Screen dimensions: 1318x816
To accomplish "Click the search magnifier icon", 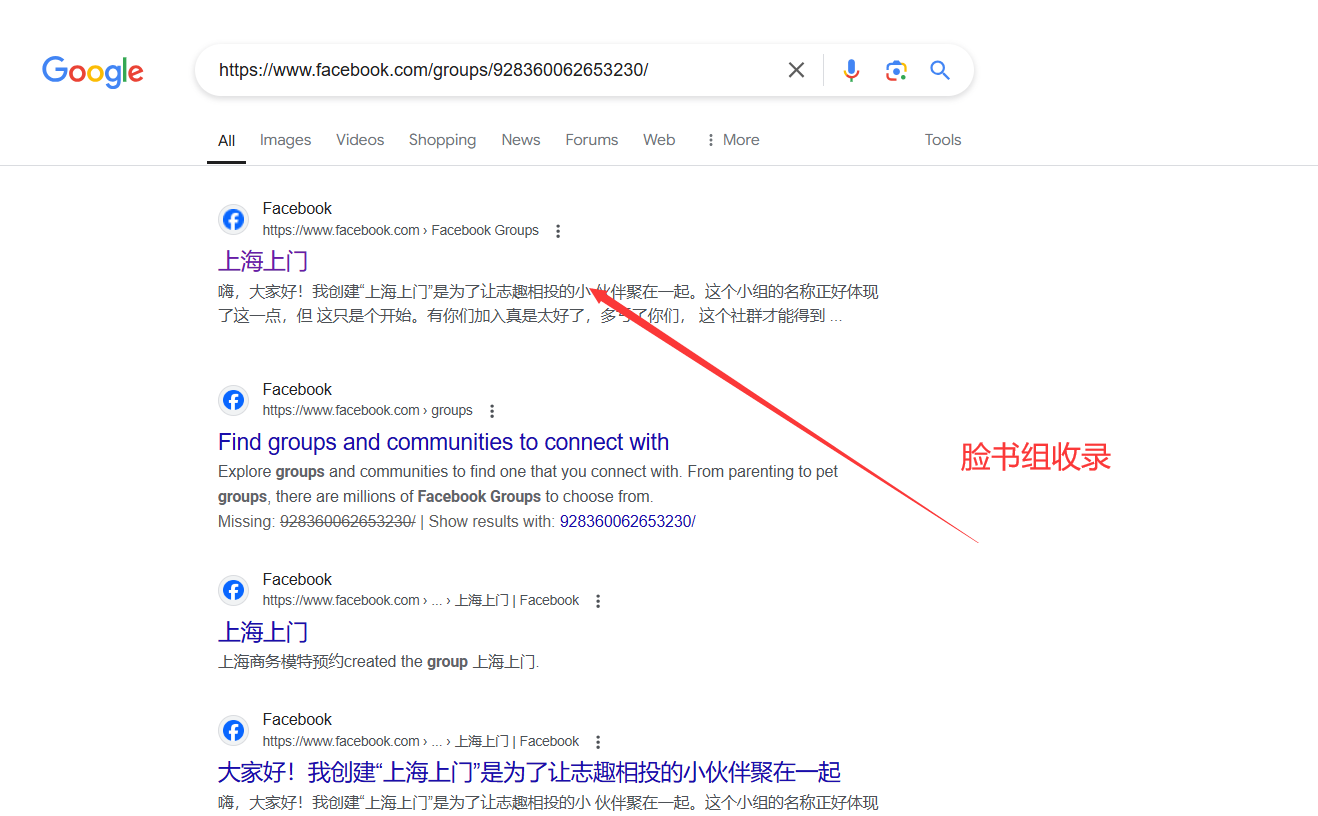I will click(x=939, y=69).
